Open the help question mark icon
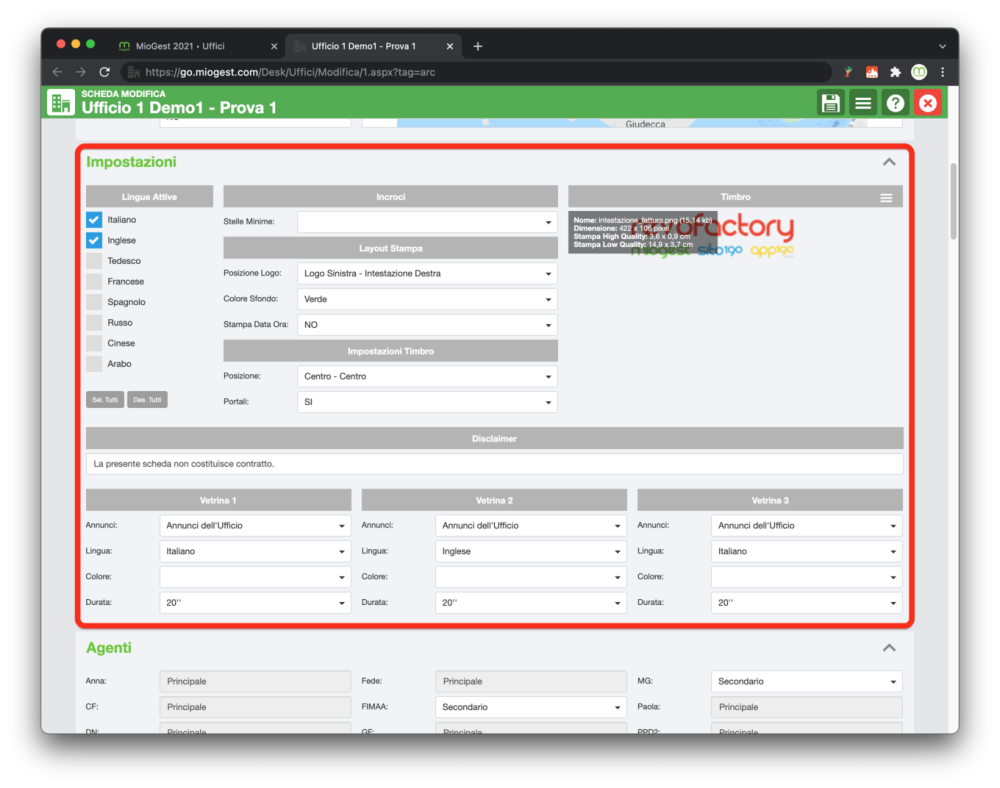 pyautogui.click(x=895, y=103)
